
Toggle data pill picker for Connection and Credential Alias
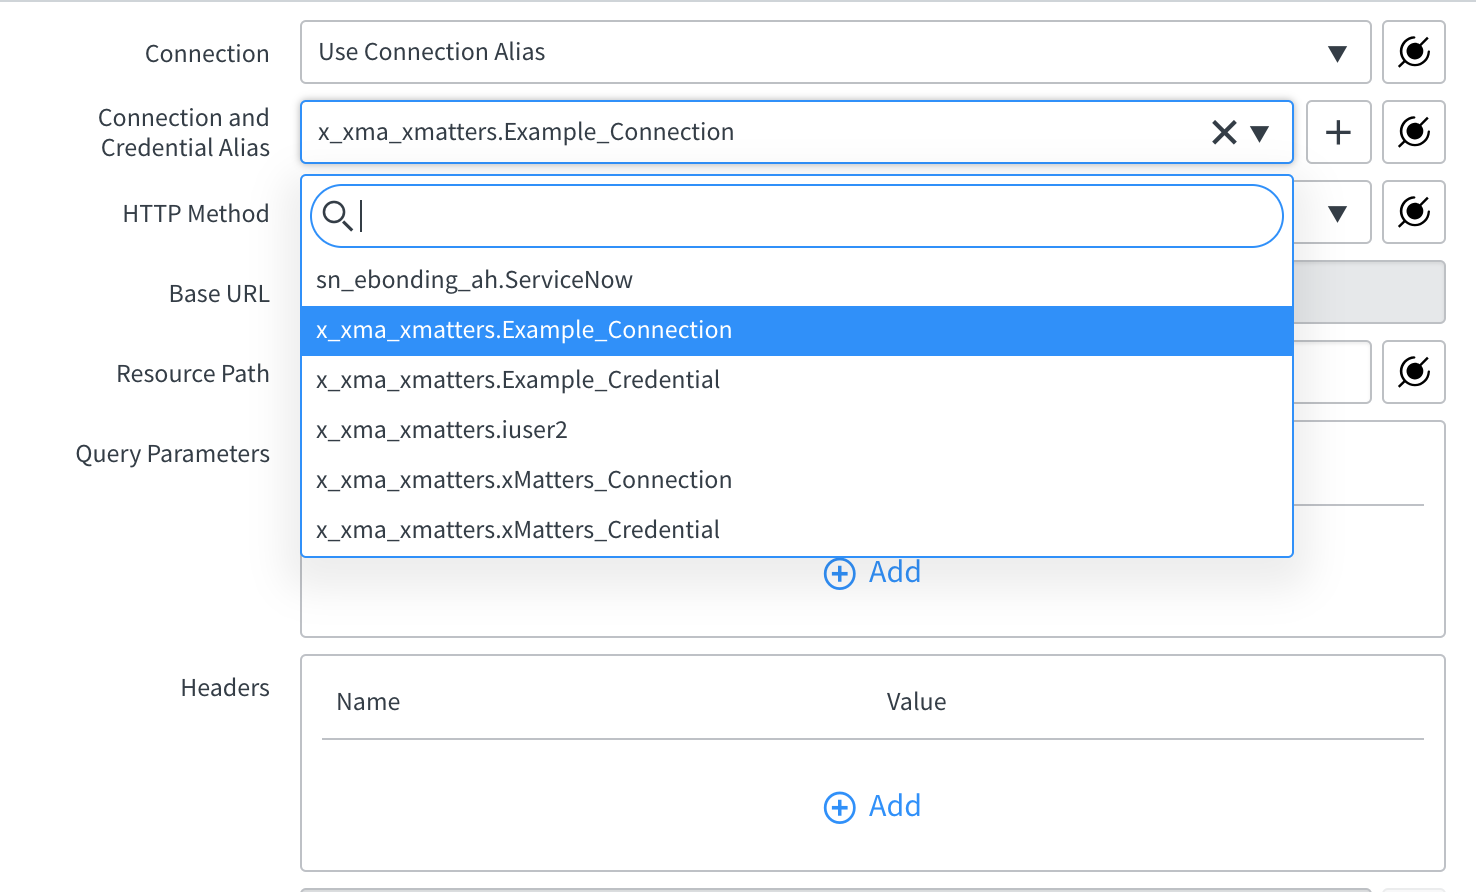pos(1414,132)
